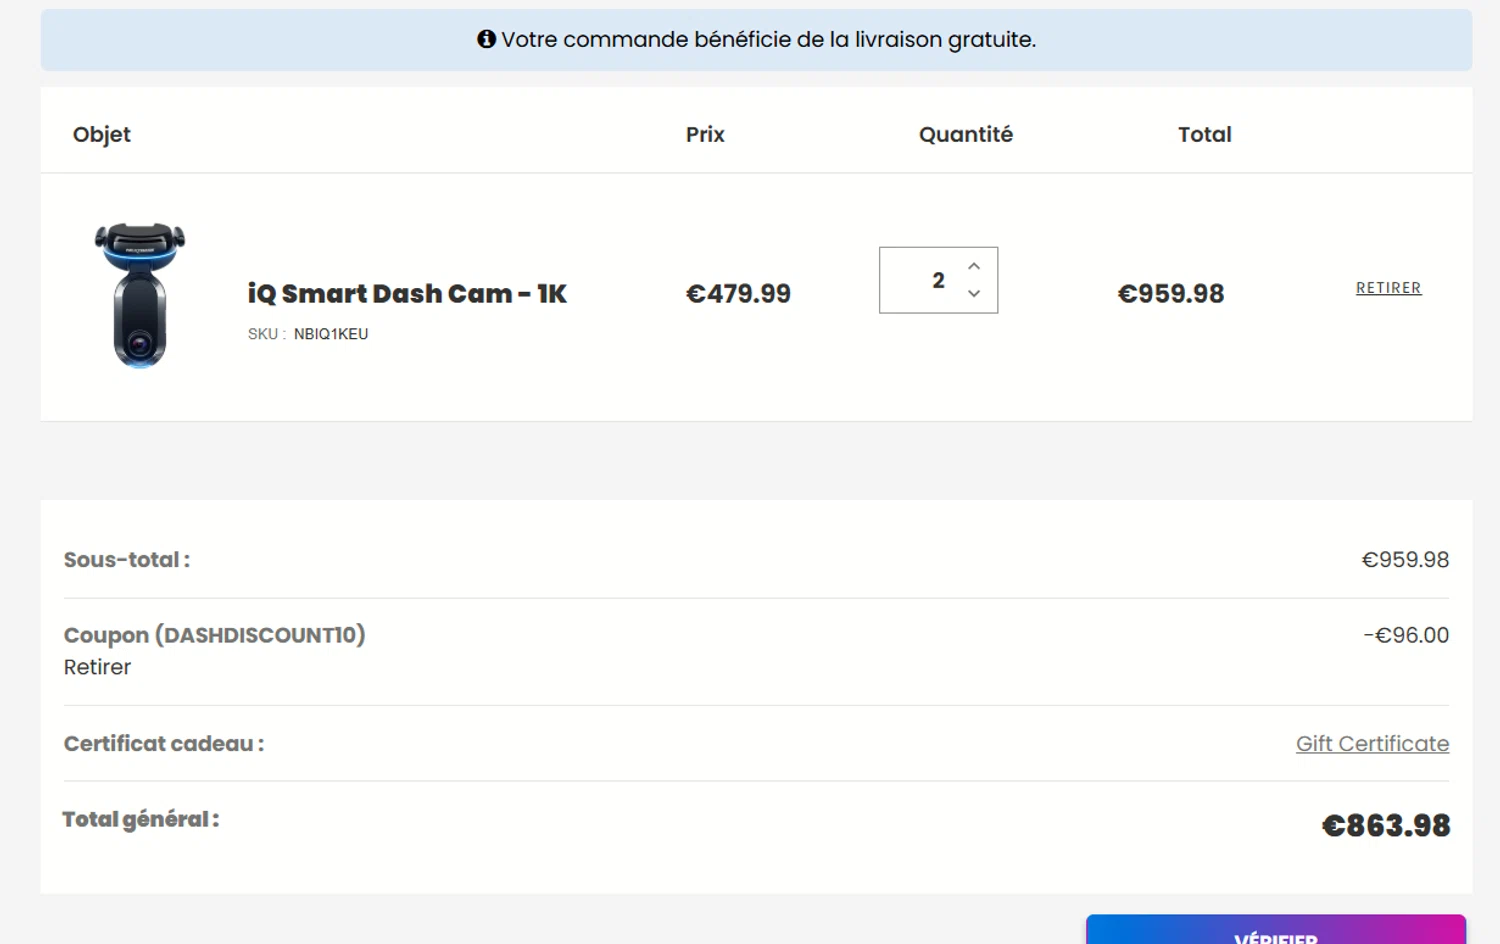The width and height of the screenshot is (1500, 944).
Task: Remove the DASHDISCOUNT10 coupon via Retirer
Action: click(97, 667)
